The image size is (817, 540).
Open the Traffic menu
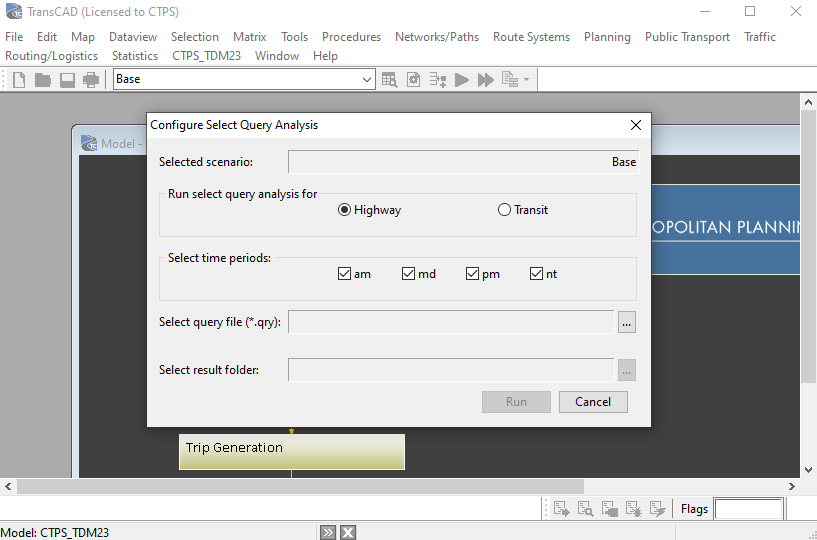point(760,37)
